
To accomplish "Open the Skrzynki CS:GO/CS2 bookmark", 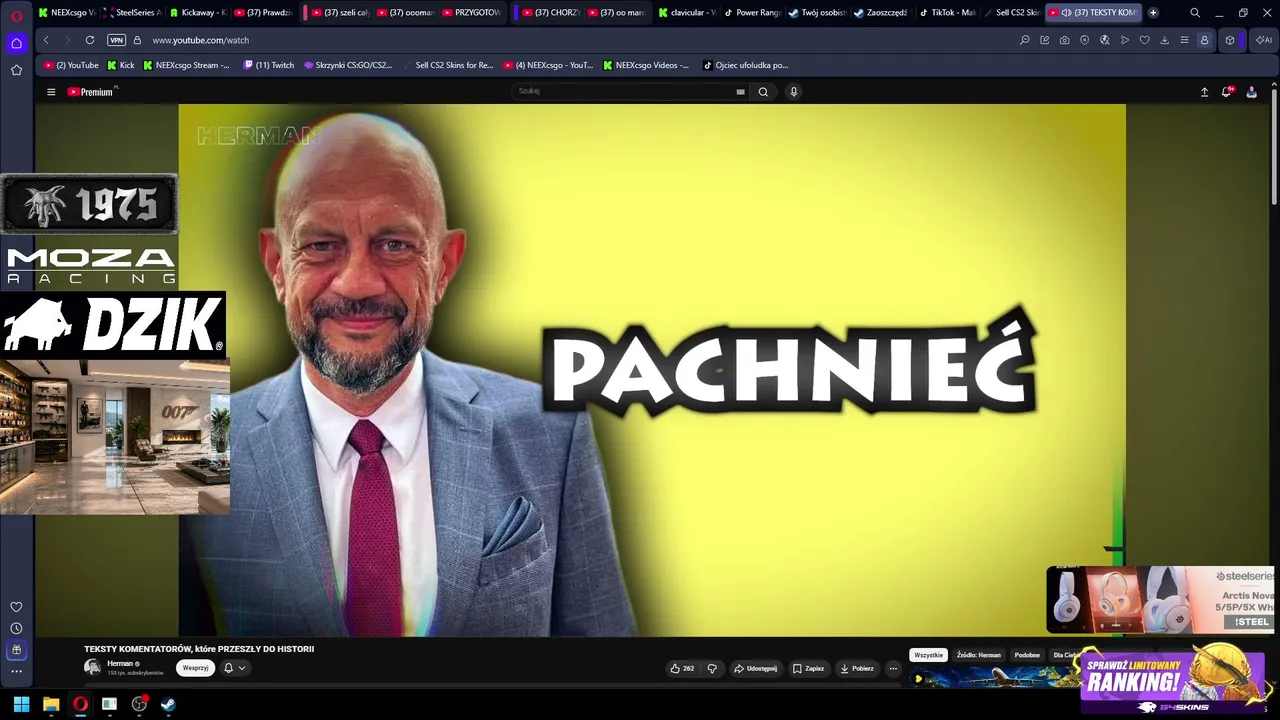I will click(x=348, y=65).
